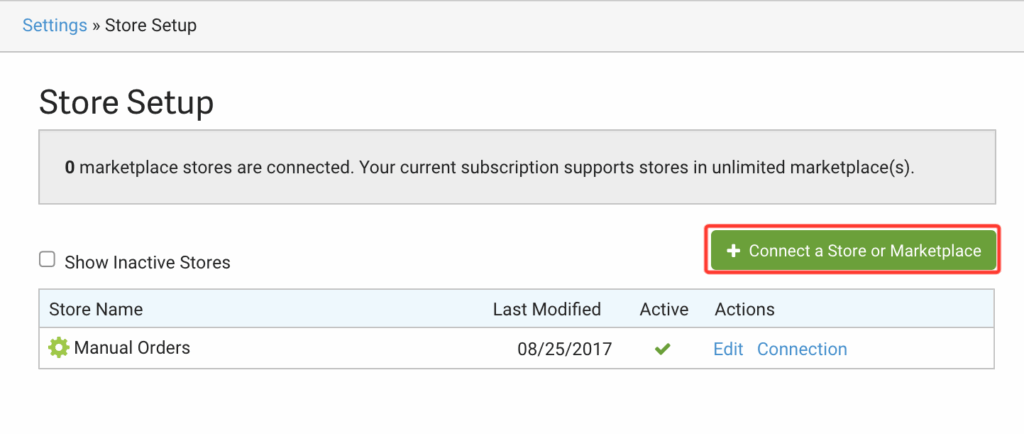The height and width of the screenshot is (434, 1024).
Task: Select the Manual Orders store name
Action: click(132, 348)
